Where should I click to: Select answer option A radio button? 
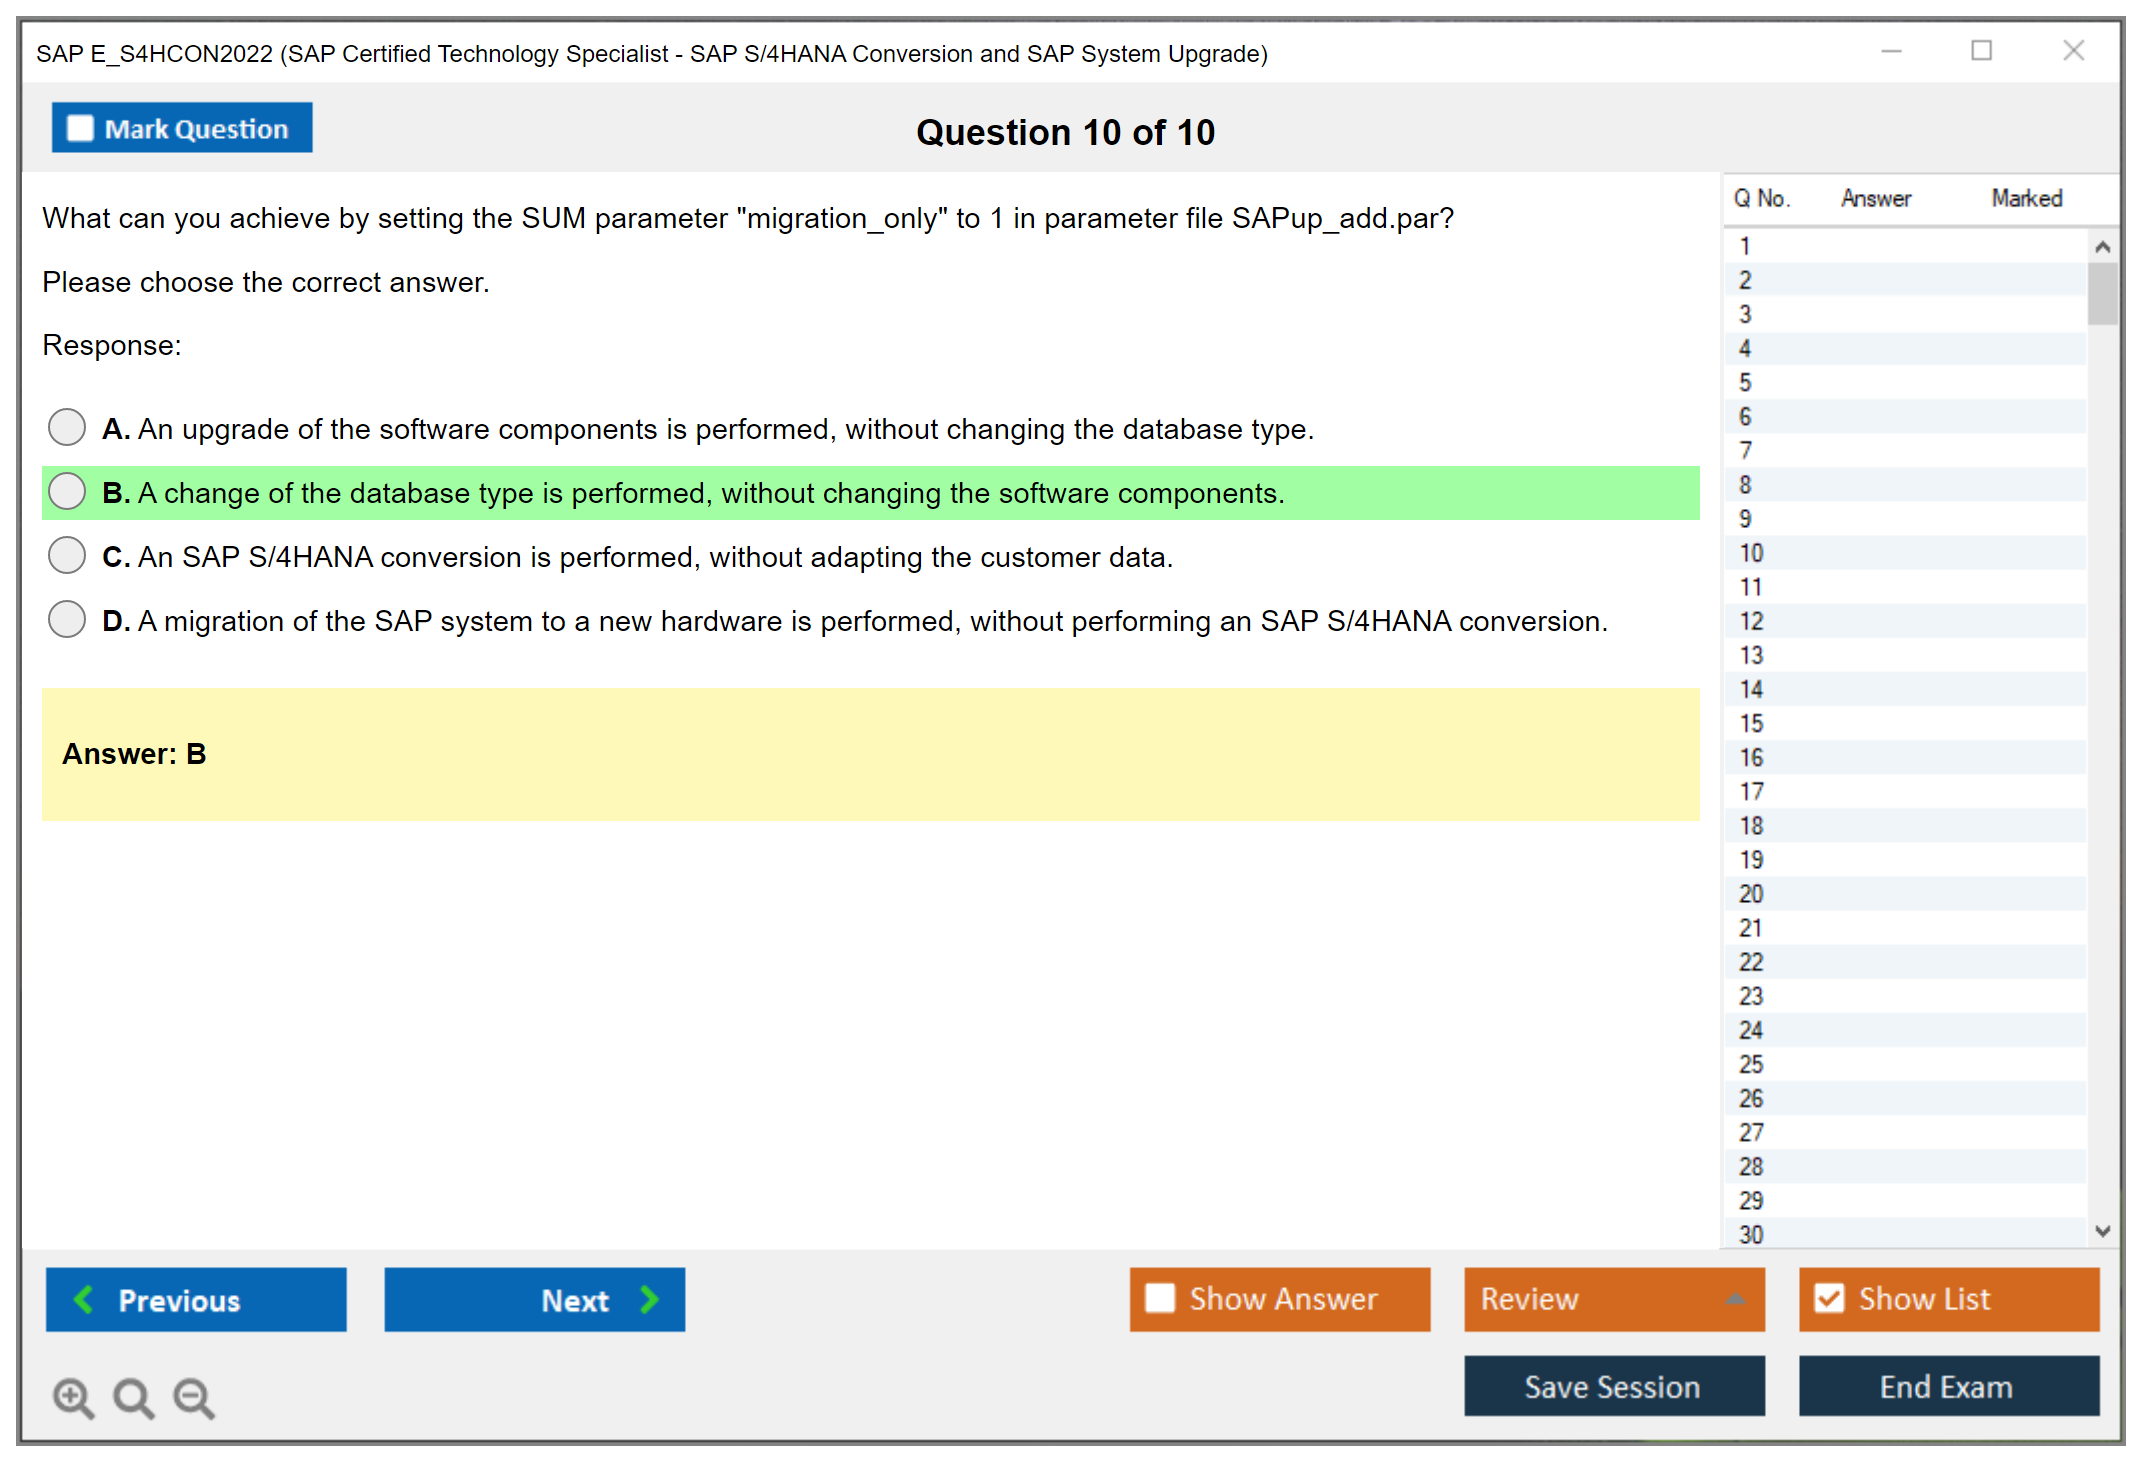pyautogui.click(x=67, y=428)
